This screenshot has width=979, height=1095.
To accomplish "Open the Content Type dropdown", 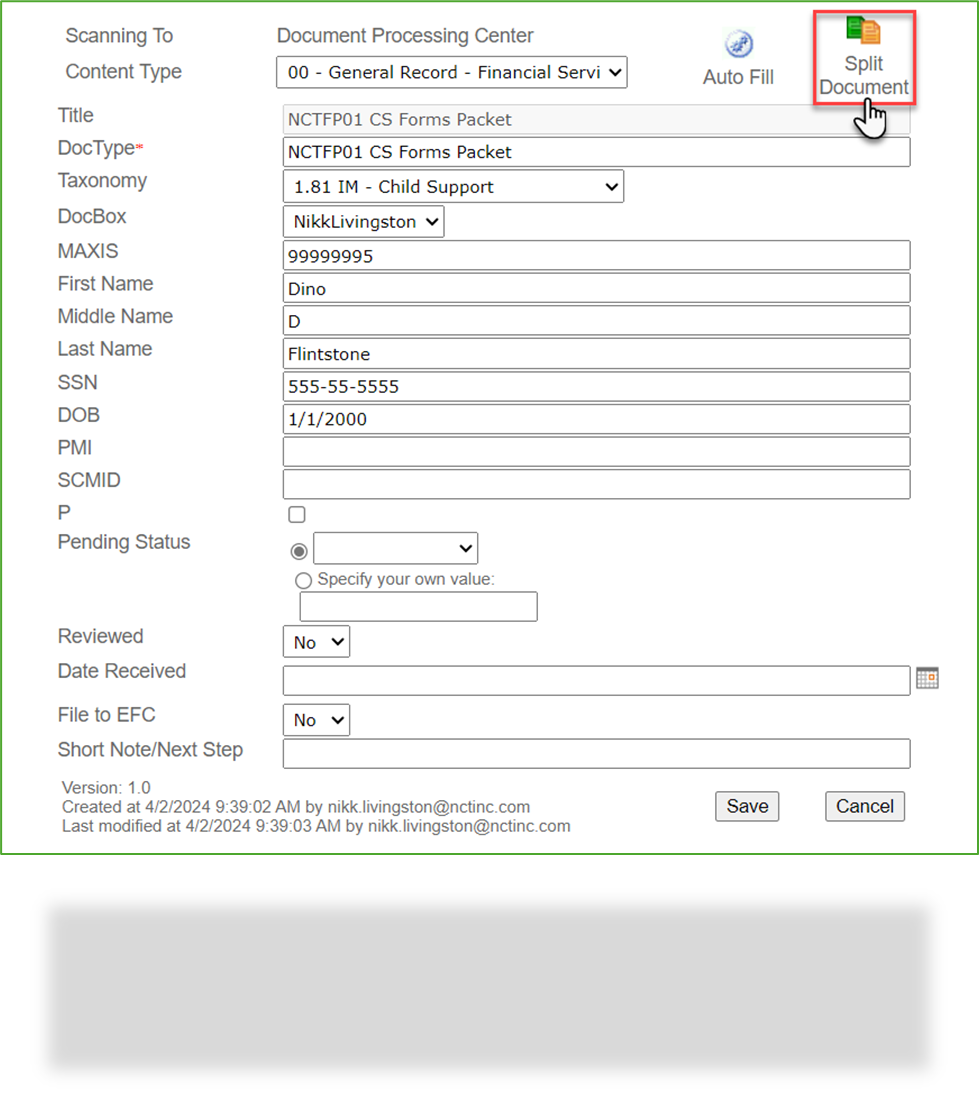I will click(451, 72).
